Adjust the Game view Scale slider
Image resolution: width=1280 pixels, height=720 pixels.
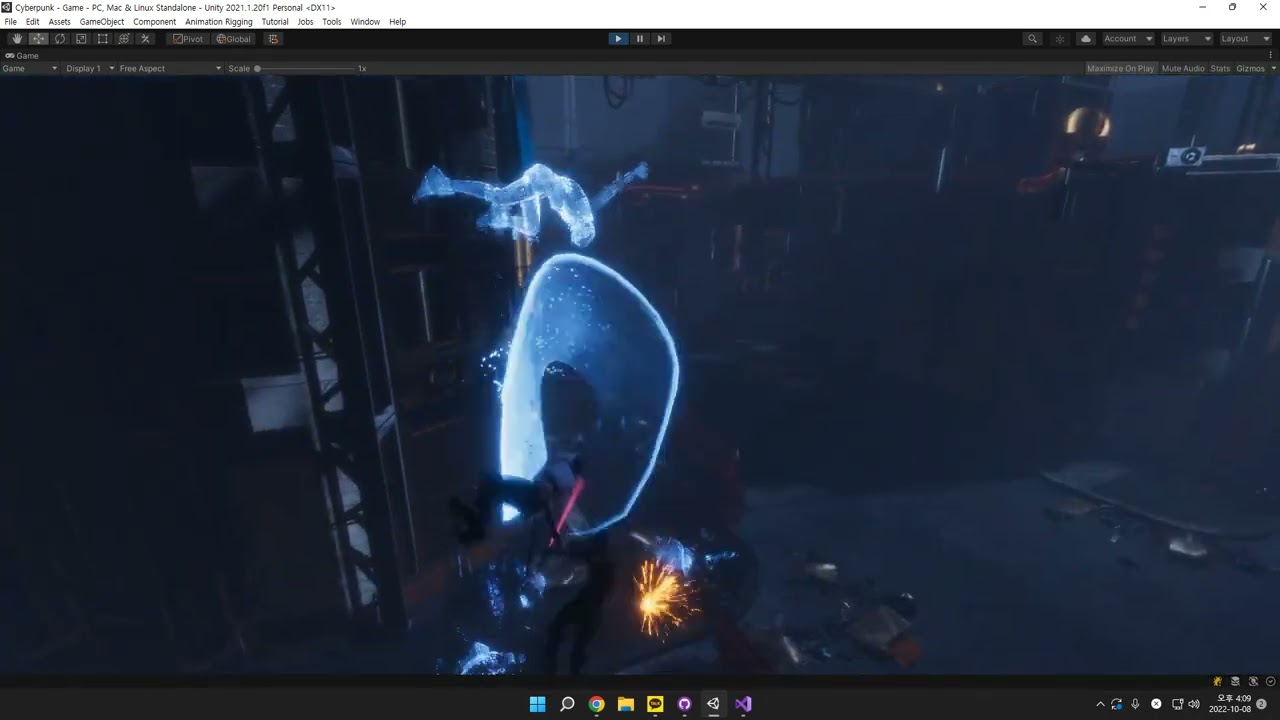click(304, 68)
